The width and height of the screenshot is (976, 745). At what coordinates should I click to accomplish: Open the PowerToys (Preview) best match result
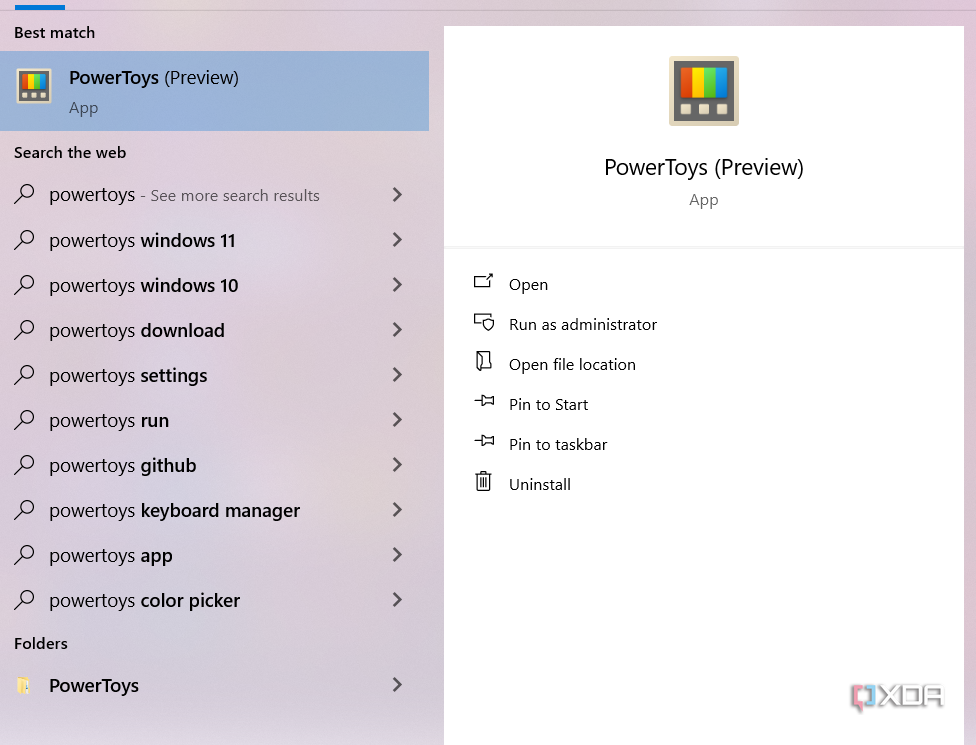pyautogui.click(x=214, y=91)
